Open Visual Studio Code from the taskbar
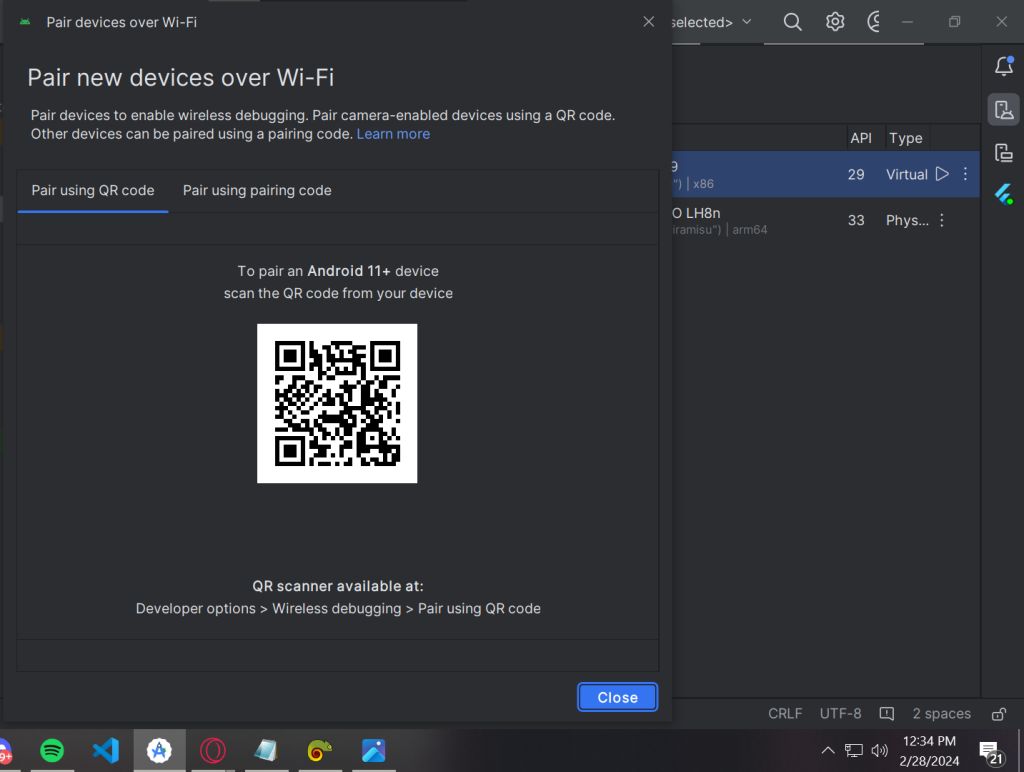The height and width of the screenshot is (772, 1024). (x=106, y=750)
